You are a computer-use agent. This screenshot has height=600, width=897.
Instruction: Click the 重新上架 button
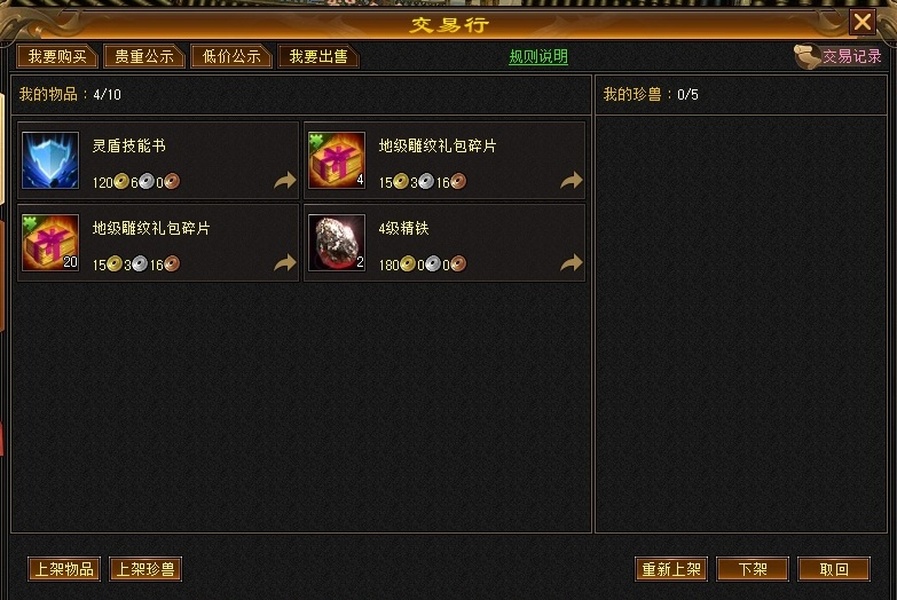(x=671, y=569)
